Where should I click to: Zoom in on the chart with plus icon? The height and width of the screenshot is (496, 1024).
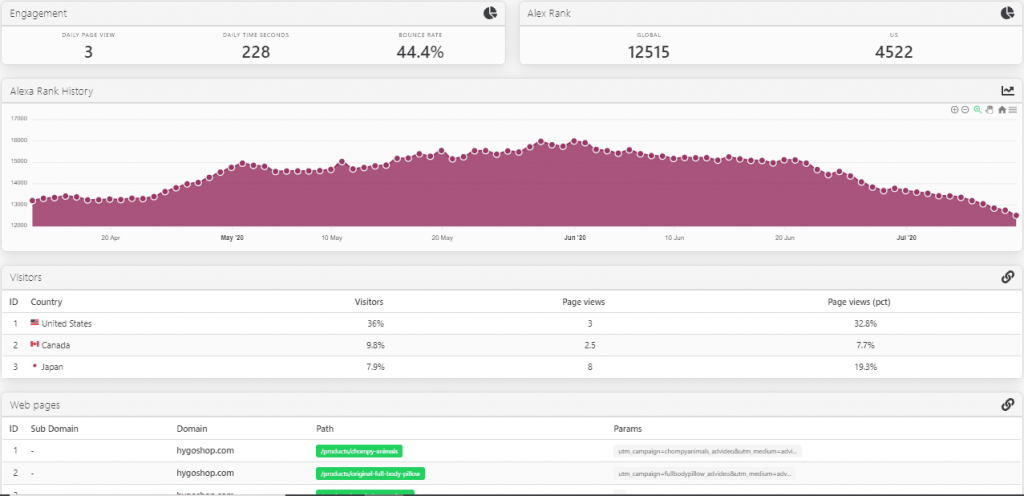pyautogui.click(x=955, y=110)
